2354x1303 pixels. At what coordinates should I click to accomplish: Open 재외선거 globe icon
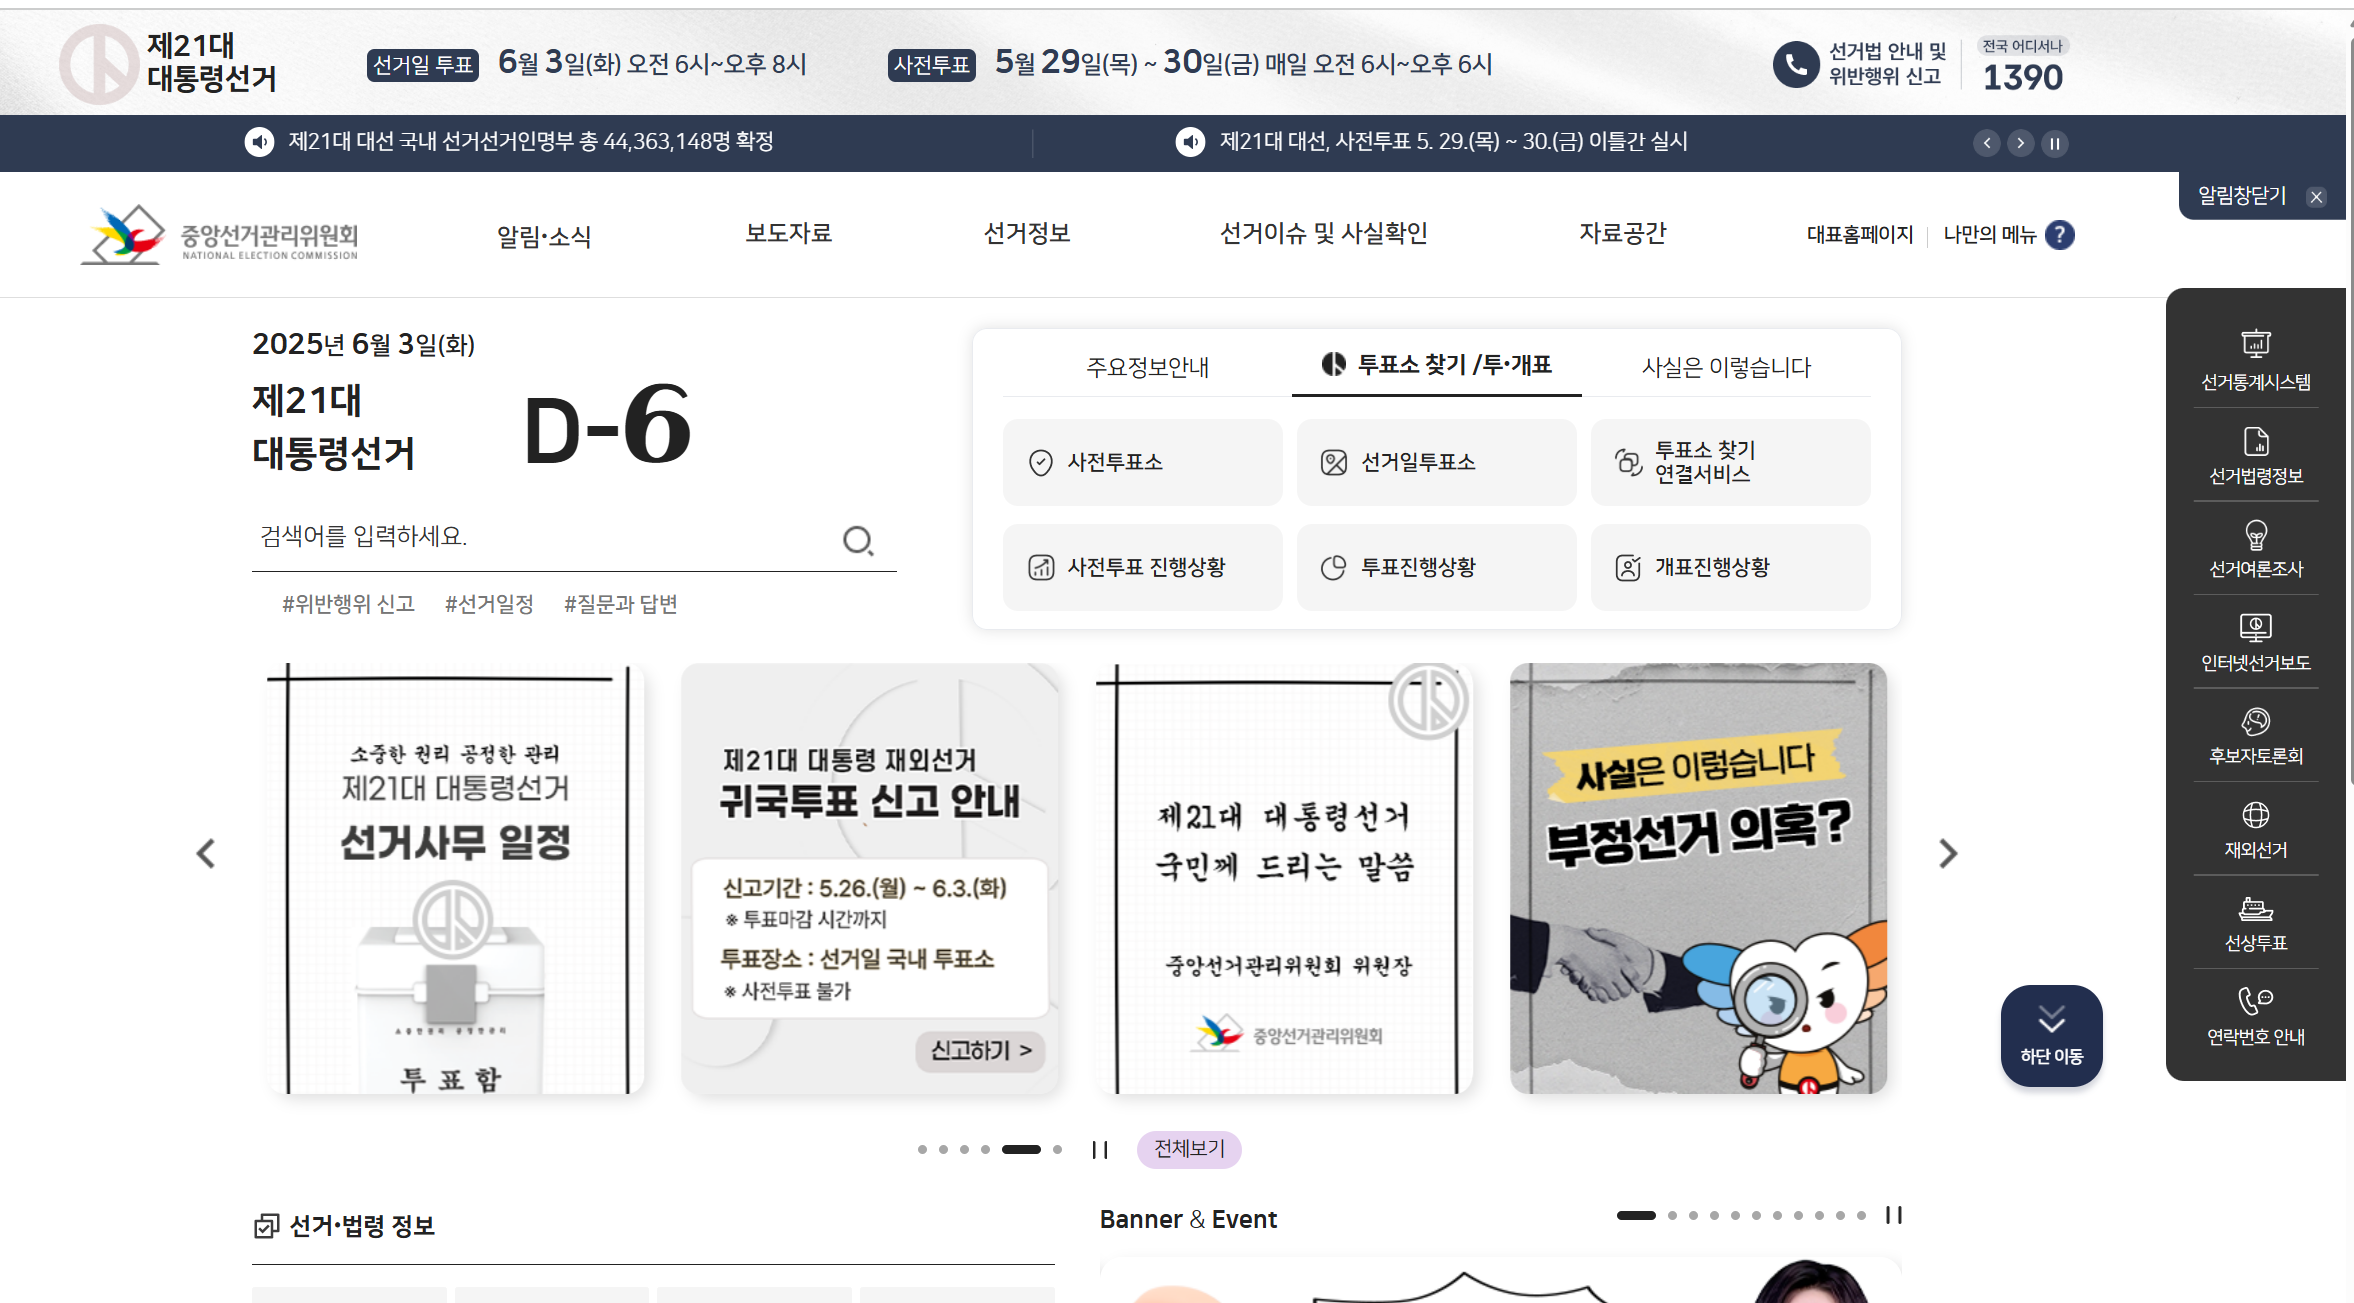coord(2255,815)
